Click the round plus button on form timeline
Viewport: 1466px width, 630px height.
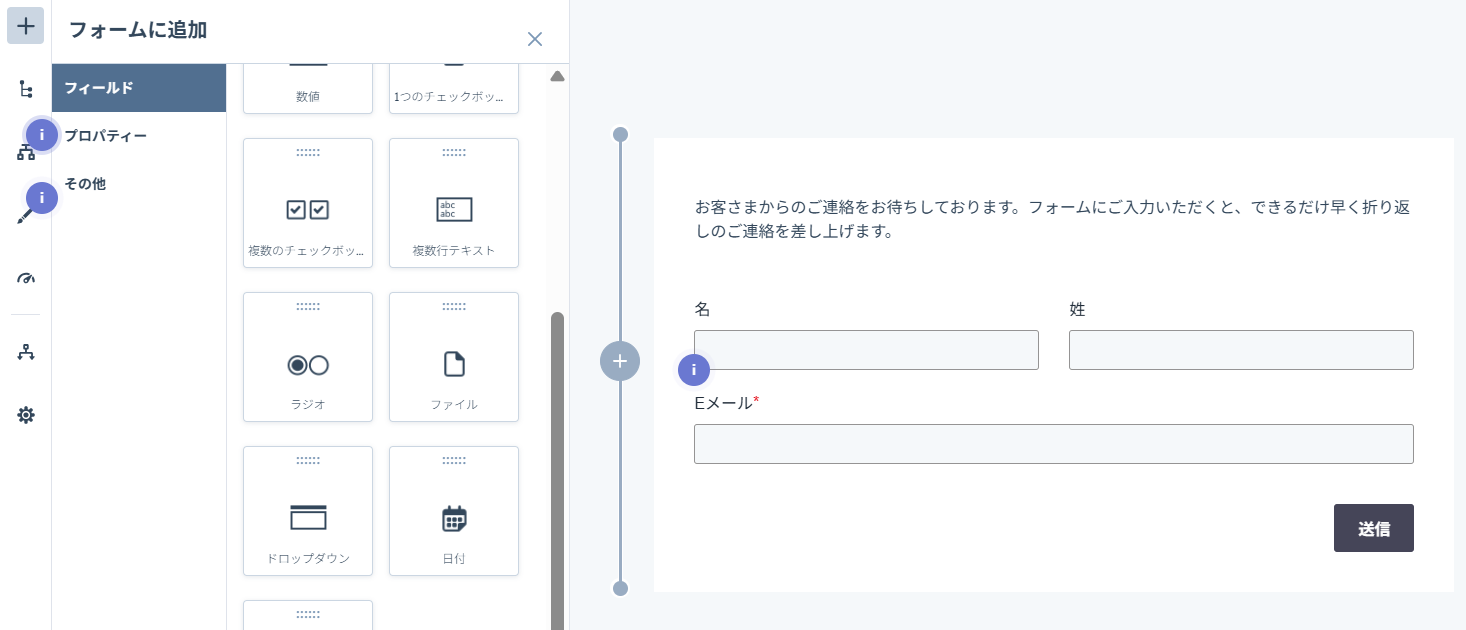coord(620,361)
